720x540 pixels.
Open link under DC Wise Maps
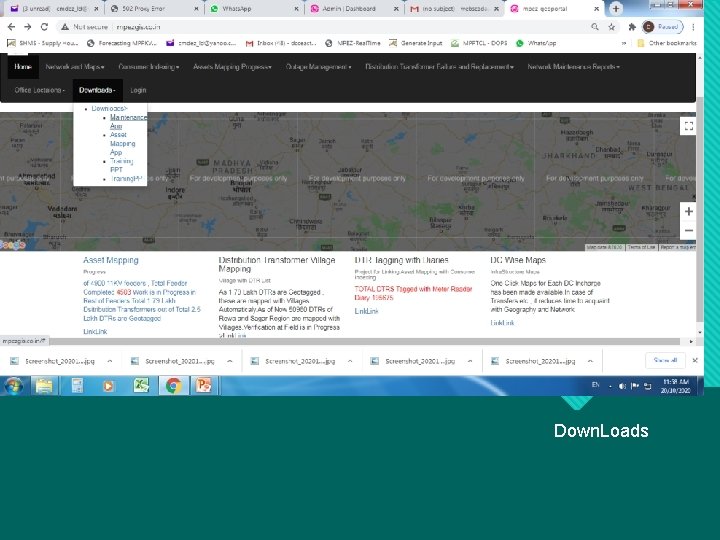pos(502,323)
